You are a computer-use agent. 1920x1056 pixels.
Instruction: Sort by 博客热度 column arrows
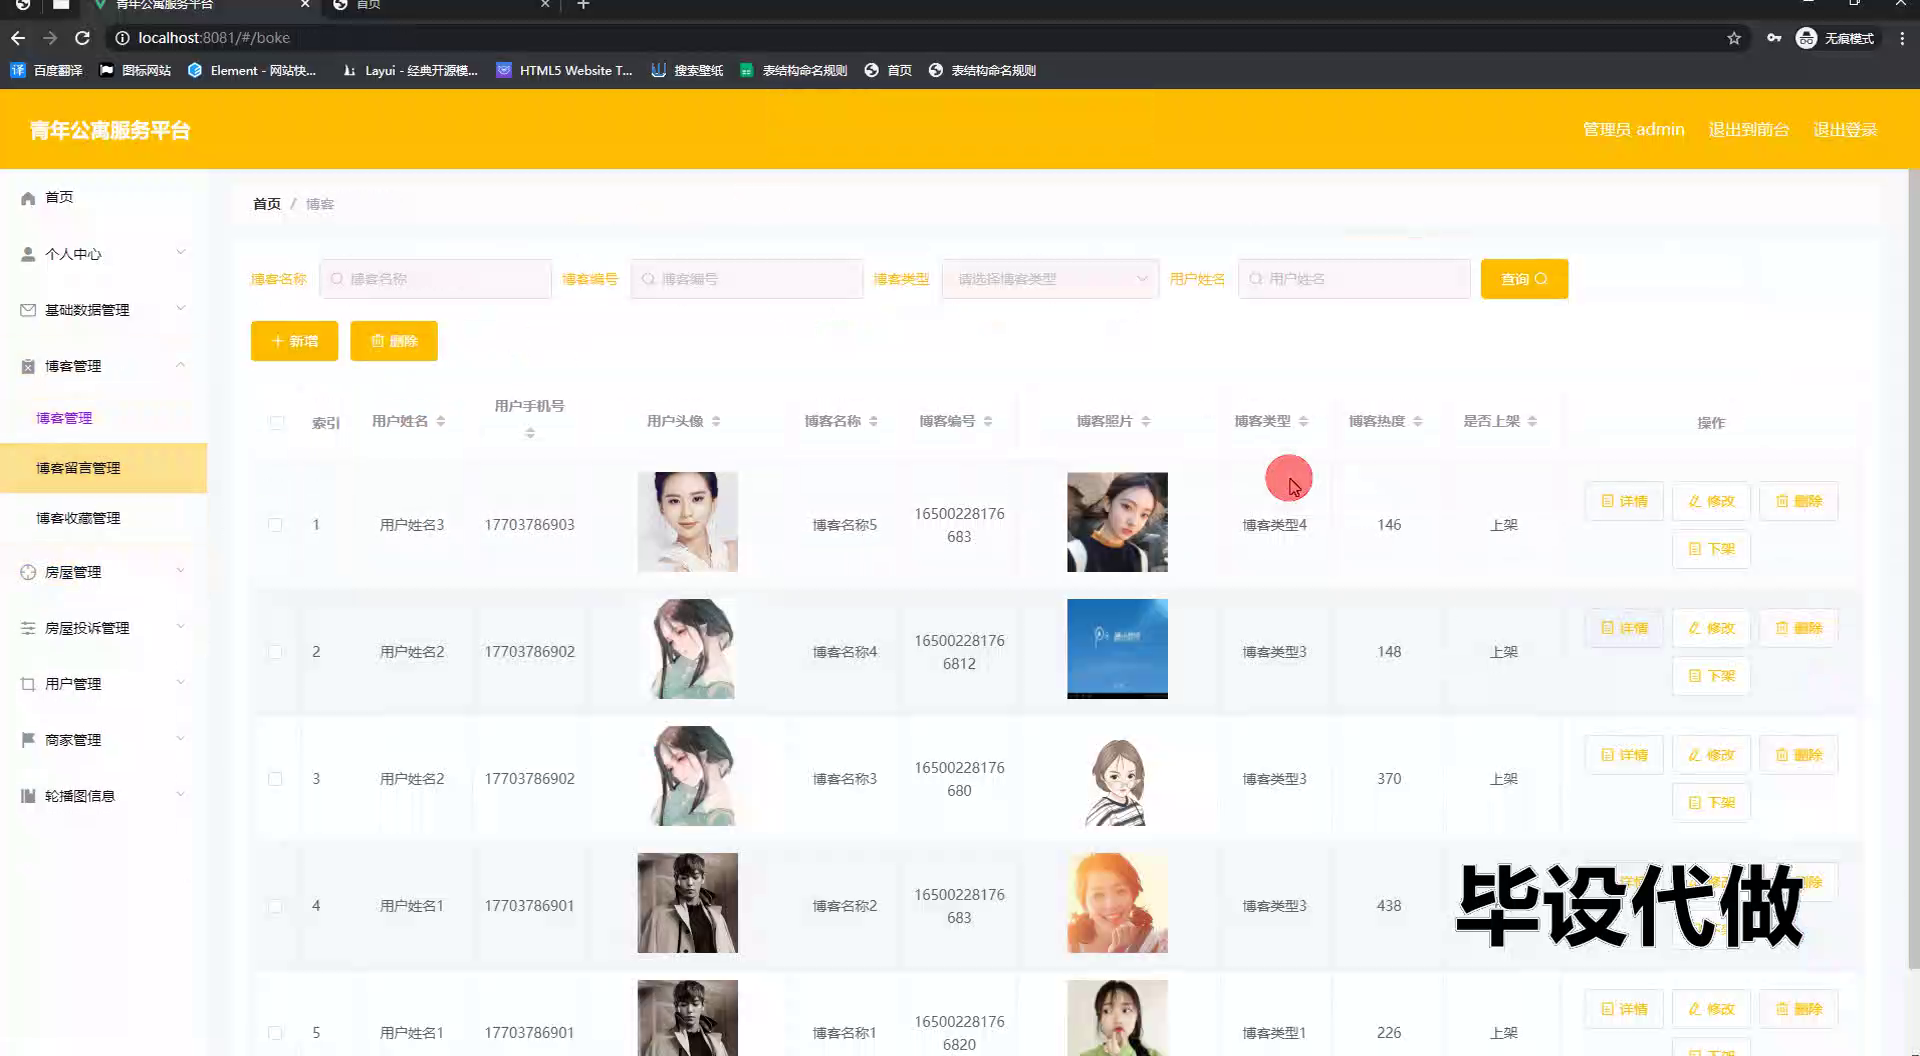pos(1418,421)
